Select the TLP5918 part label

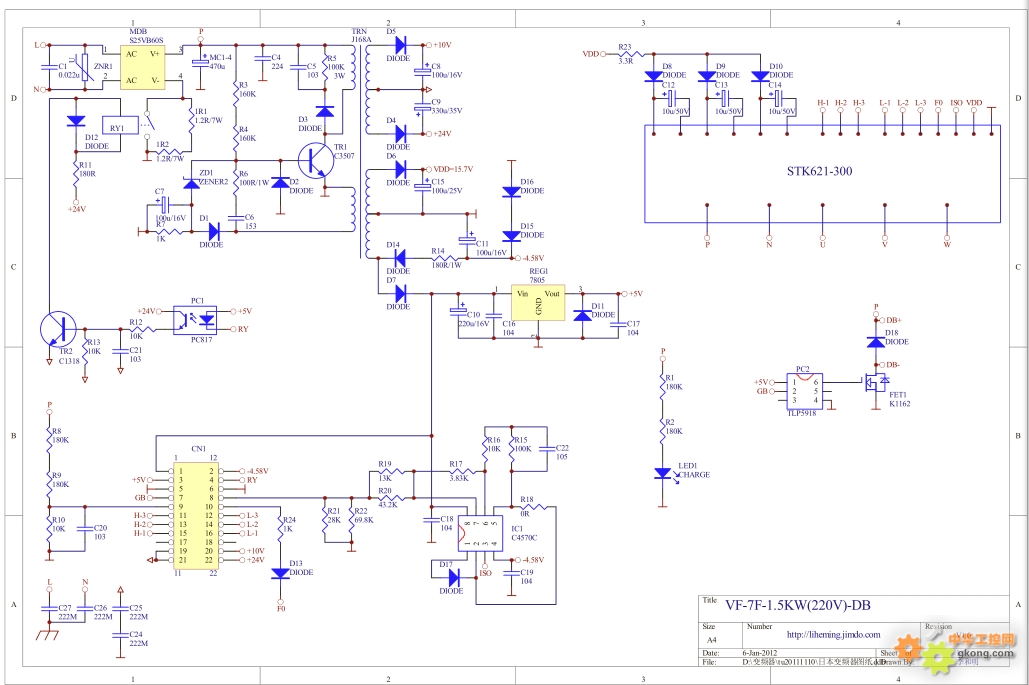802,413
